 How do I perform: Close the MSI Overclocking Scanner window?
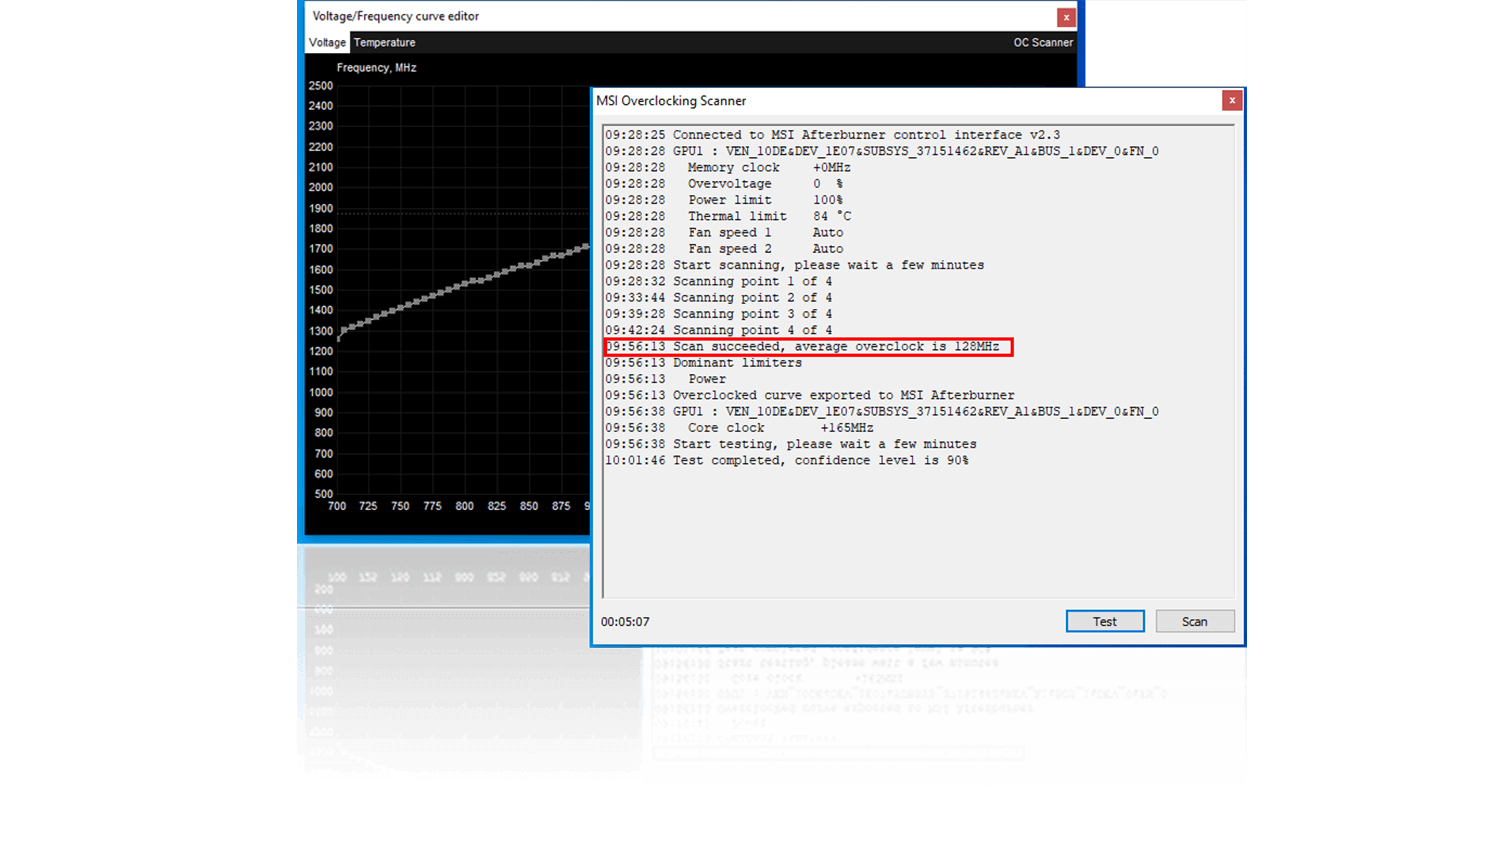coord(1232,101)
